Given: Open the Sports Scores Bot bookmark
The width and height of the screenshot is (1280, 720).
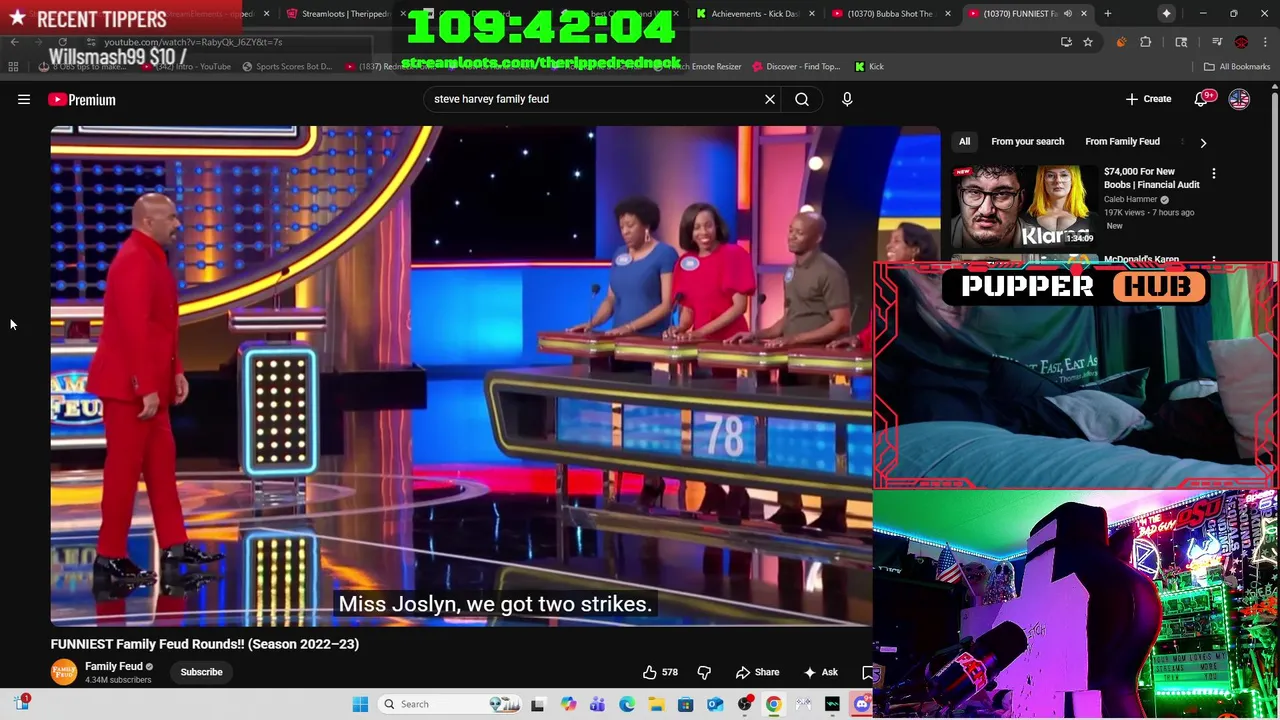Looking at the screenshot, I should (x=286, y=66).
